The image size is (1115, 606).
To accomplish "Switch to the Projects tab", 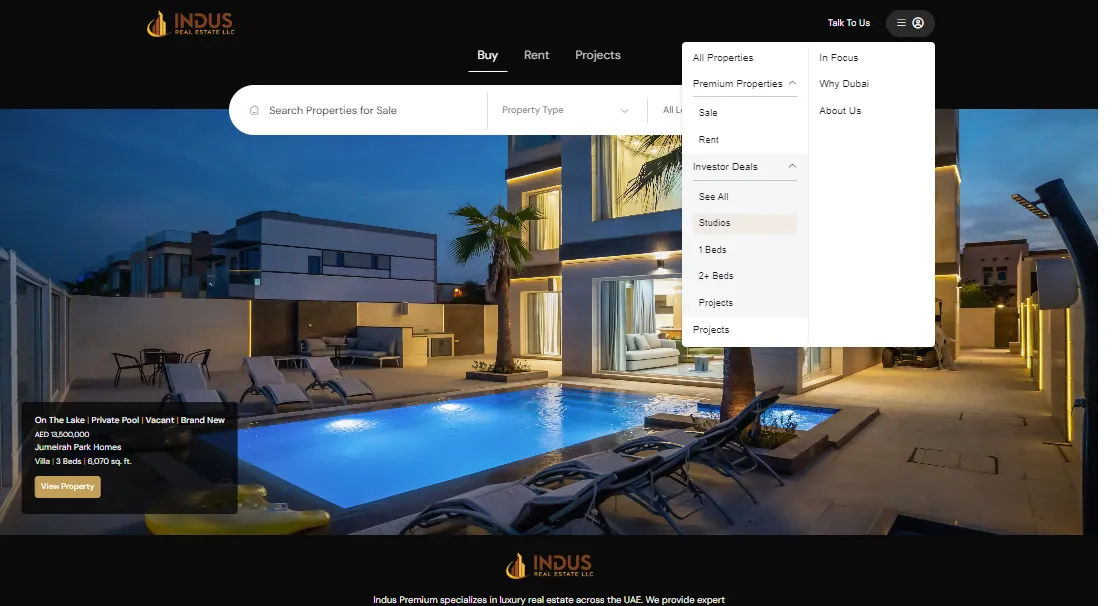I will (597, 55).
